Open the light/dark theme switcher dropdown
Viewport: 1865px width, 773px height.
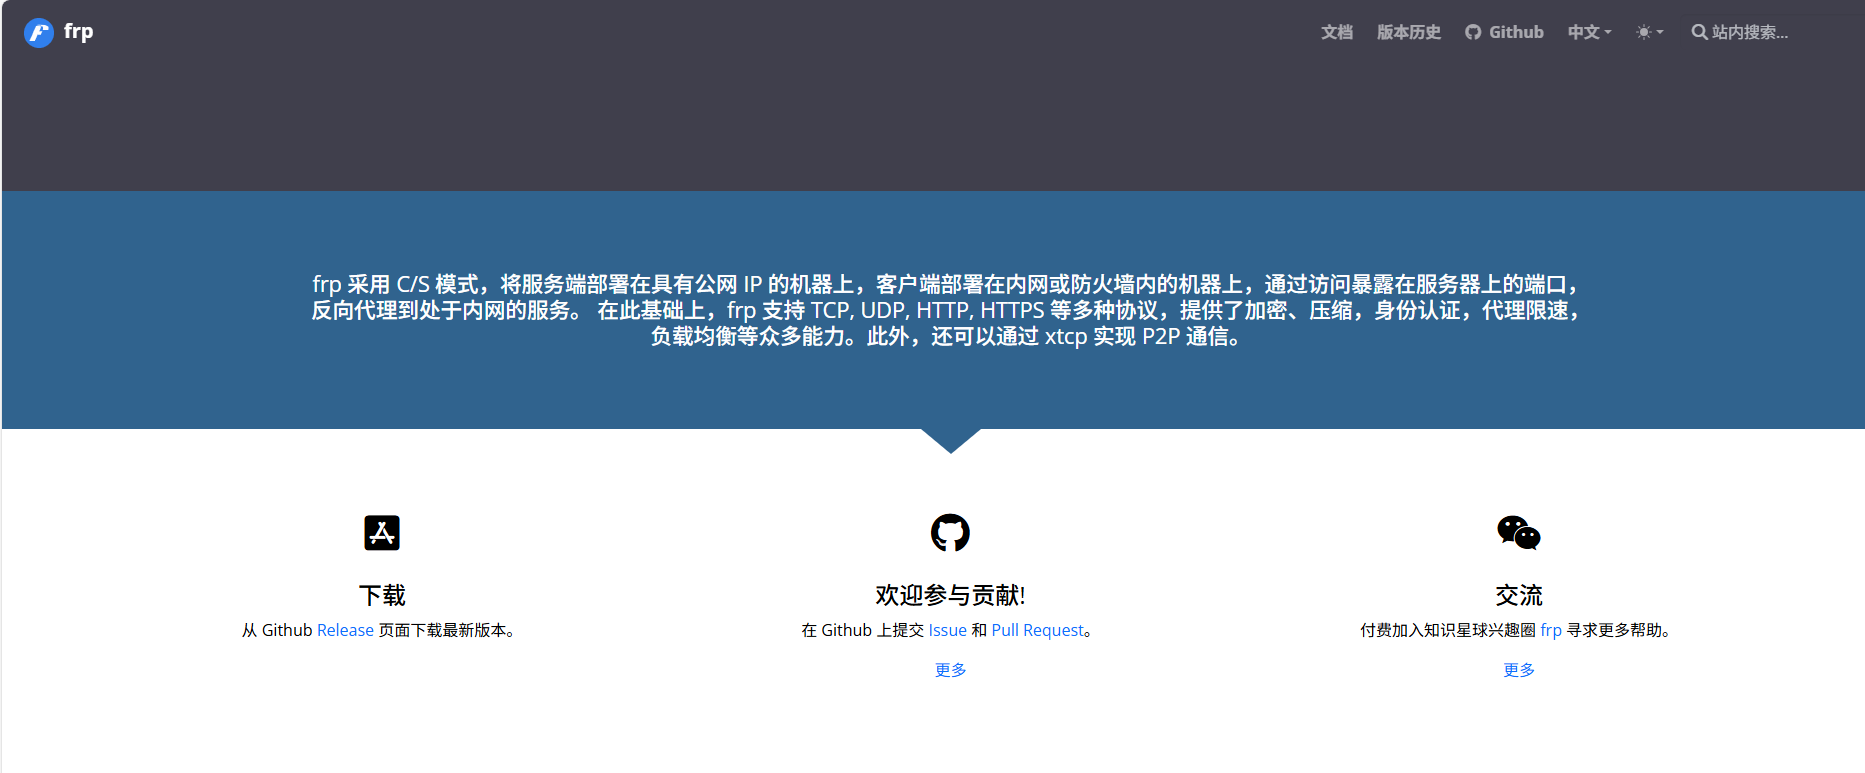click(x=1649, y=32)
